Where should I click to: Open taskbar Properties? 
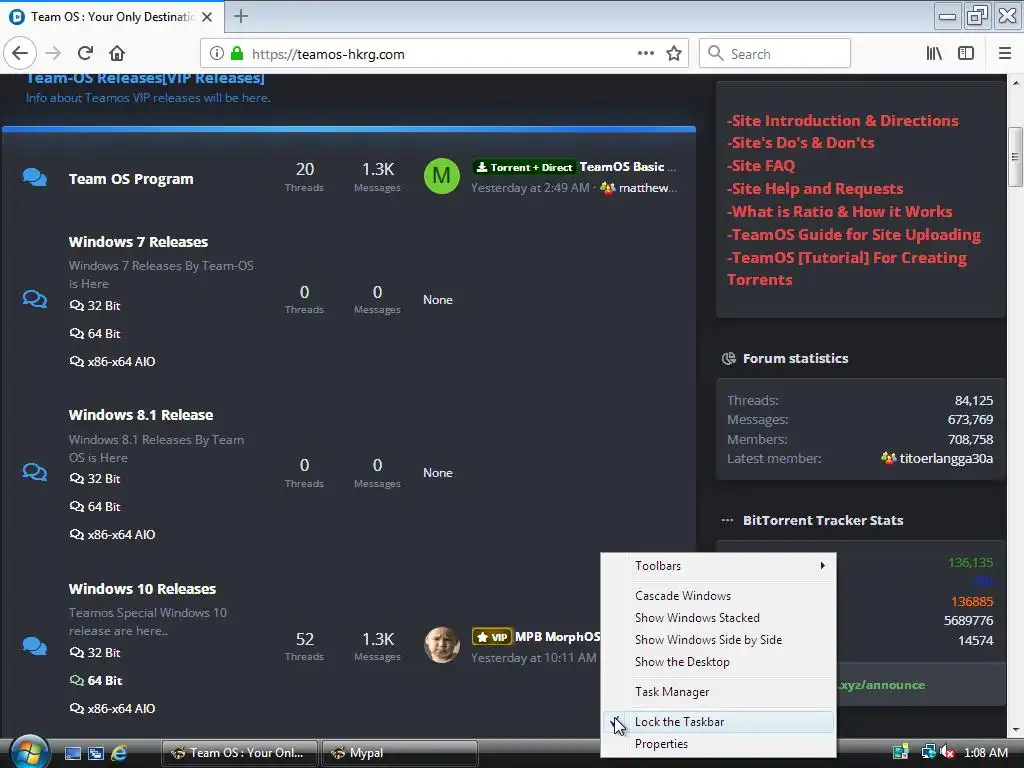click(718, 744)
